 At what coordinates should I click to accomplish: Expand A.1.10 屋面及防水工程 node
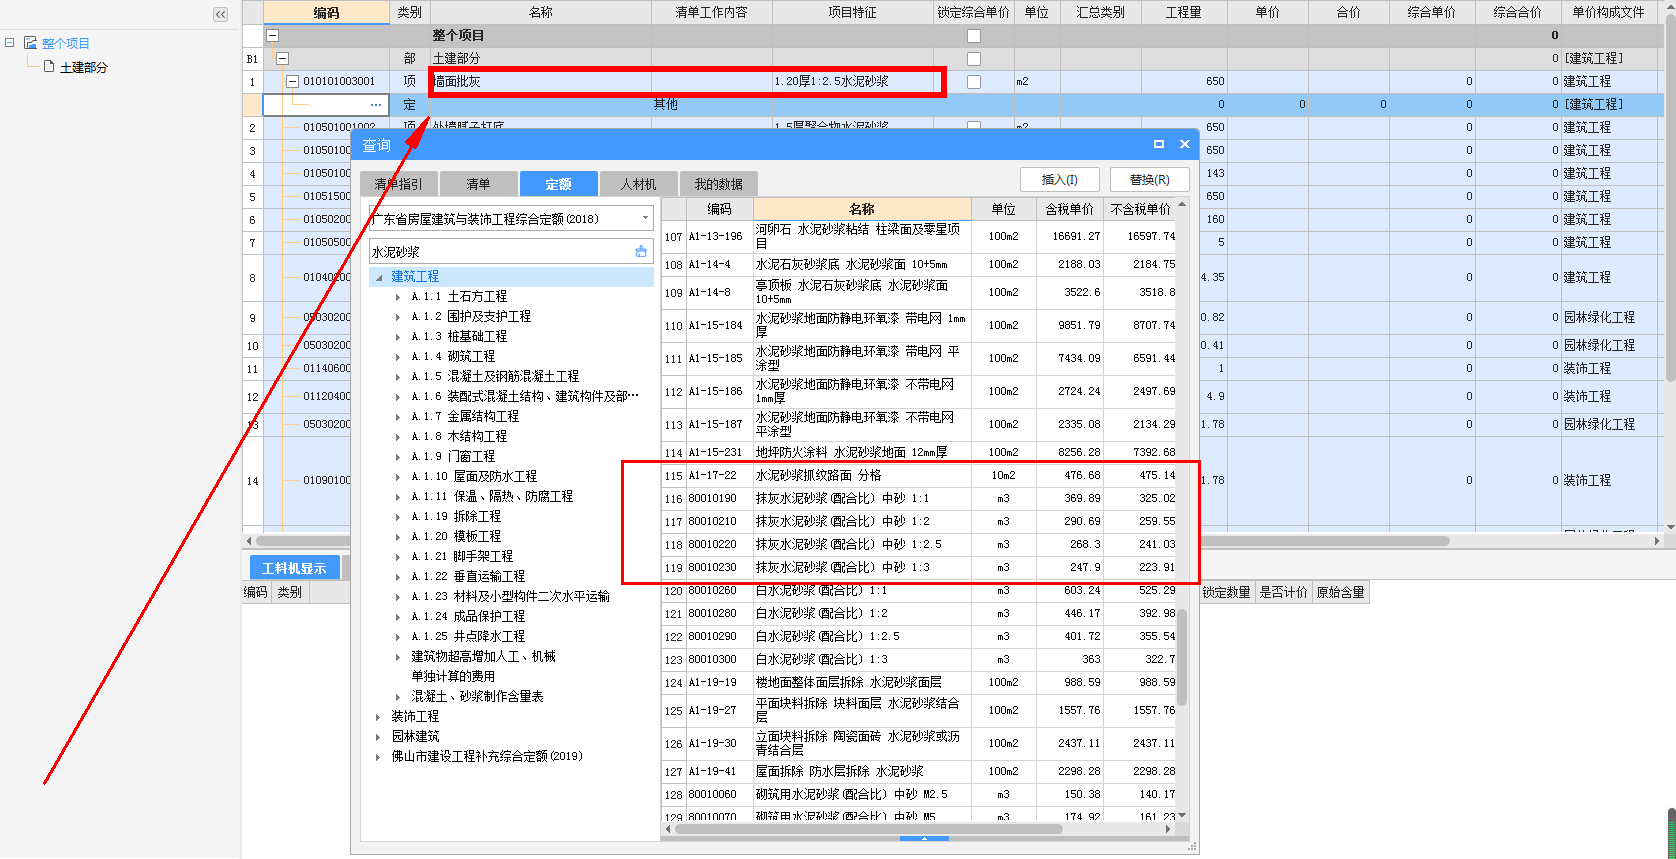coord(398,477)
